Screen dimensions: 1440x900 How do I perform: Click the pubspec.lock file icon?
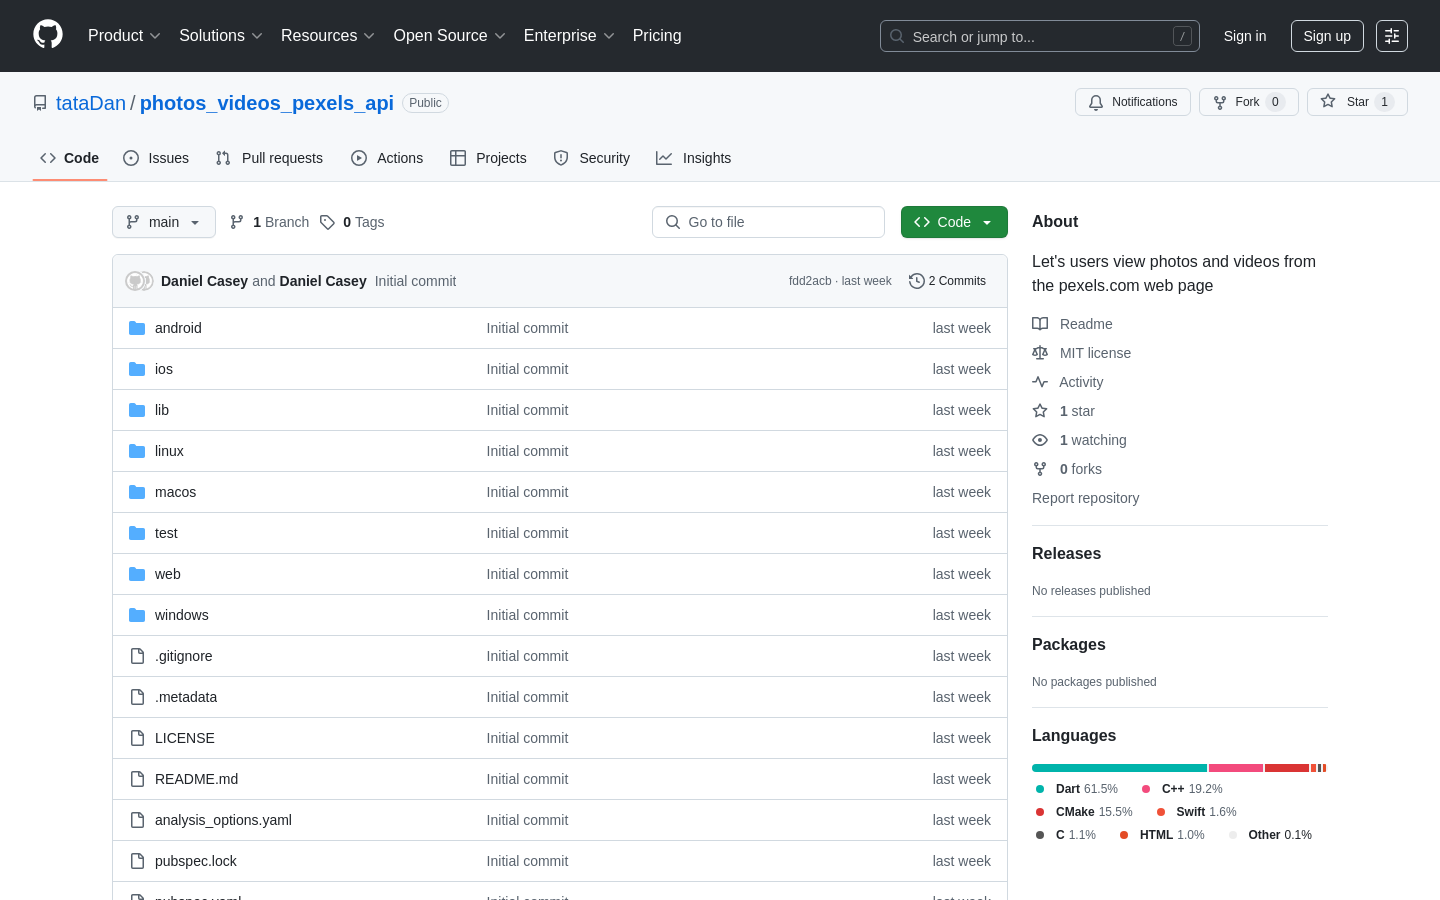click(x=137, y=861)
